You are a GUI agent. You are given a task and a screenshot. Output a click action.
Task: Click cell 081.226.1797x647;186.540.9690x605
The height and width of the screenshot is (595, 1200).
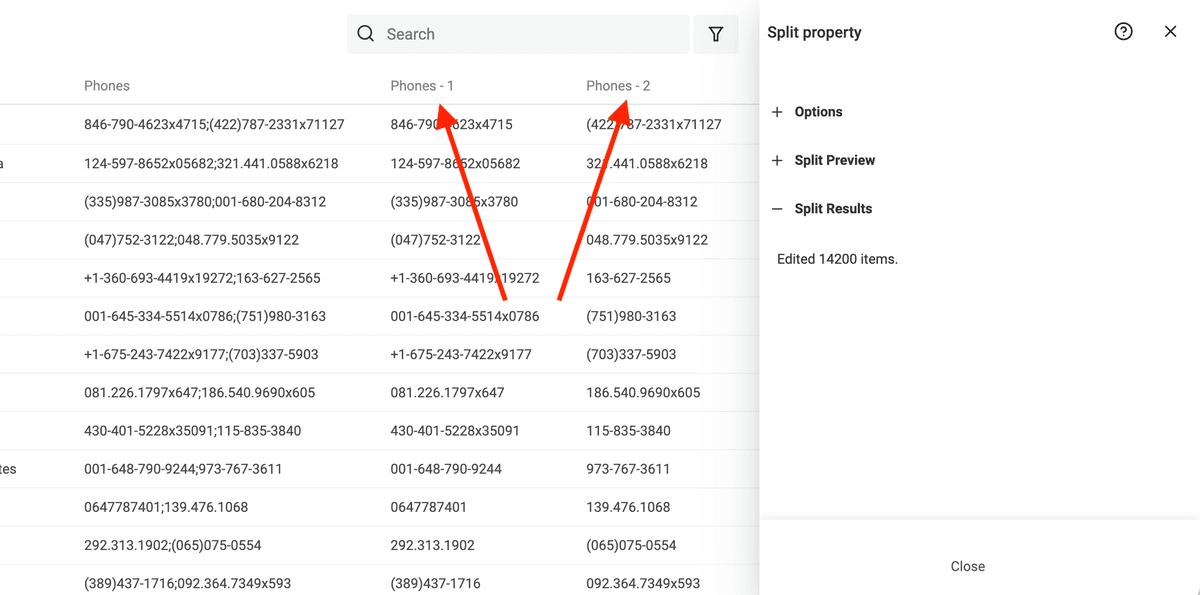click(x=199, y=393)
